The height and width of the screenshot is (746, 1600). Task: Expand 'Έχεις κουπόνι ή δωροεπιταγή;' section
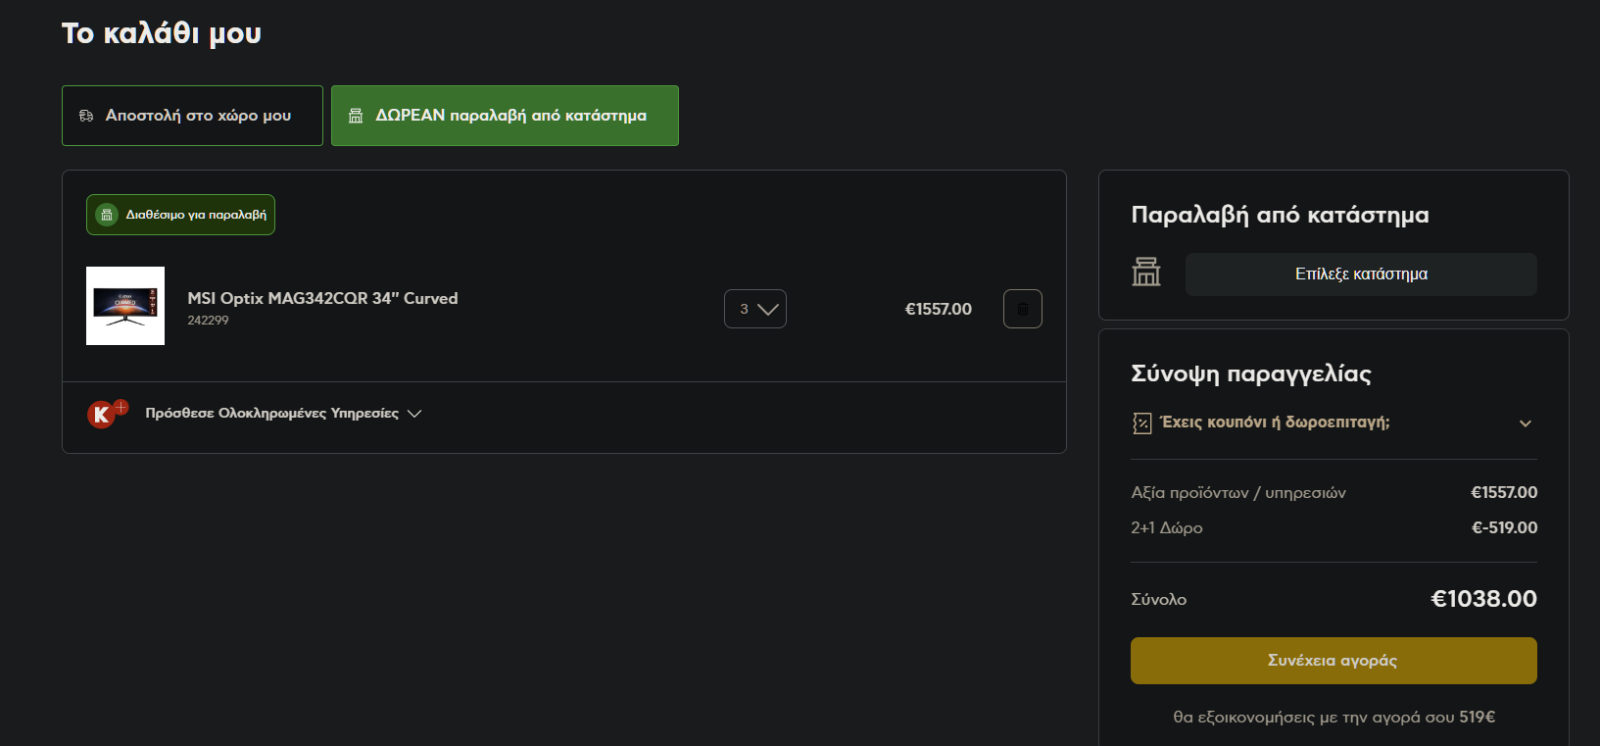pyautogui.click(x=1334, y=423)
